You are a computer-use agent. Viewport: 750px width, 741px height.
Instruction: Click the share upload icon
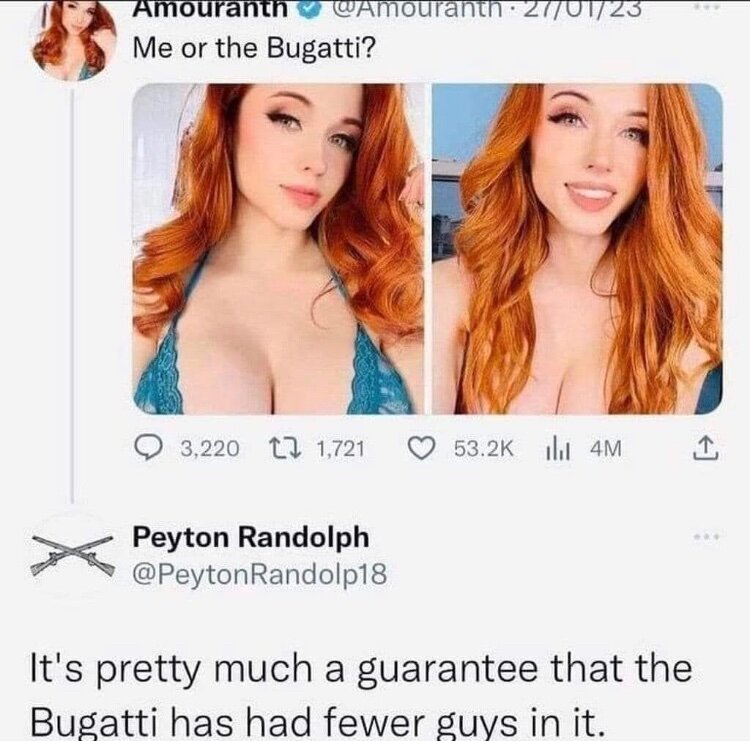coord(706,449)
